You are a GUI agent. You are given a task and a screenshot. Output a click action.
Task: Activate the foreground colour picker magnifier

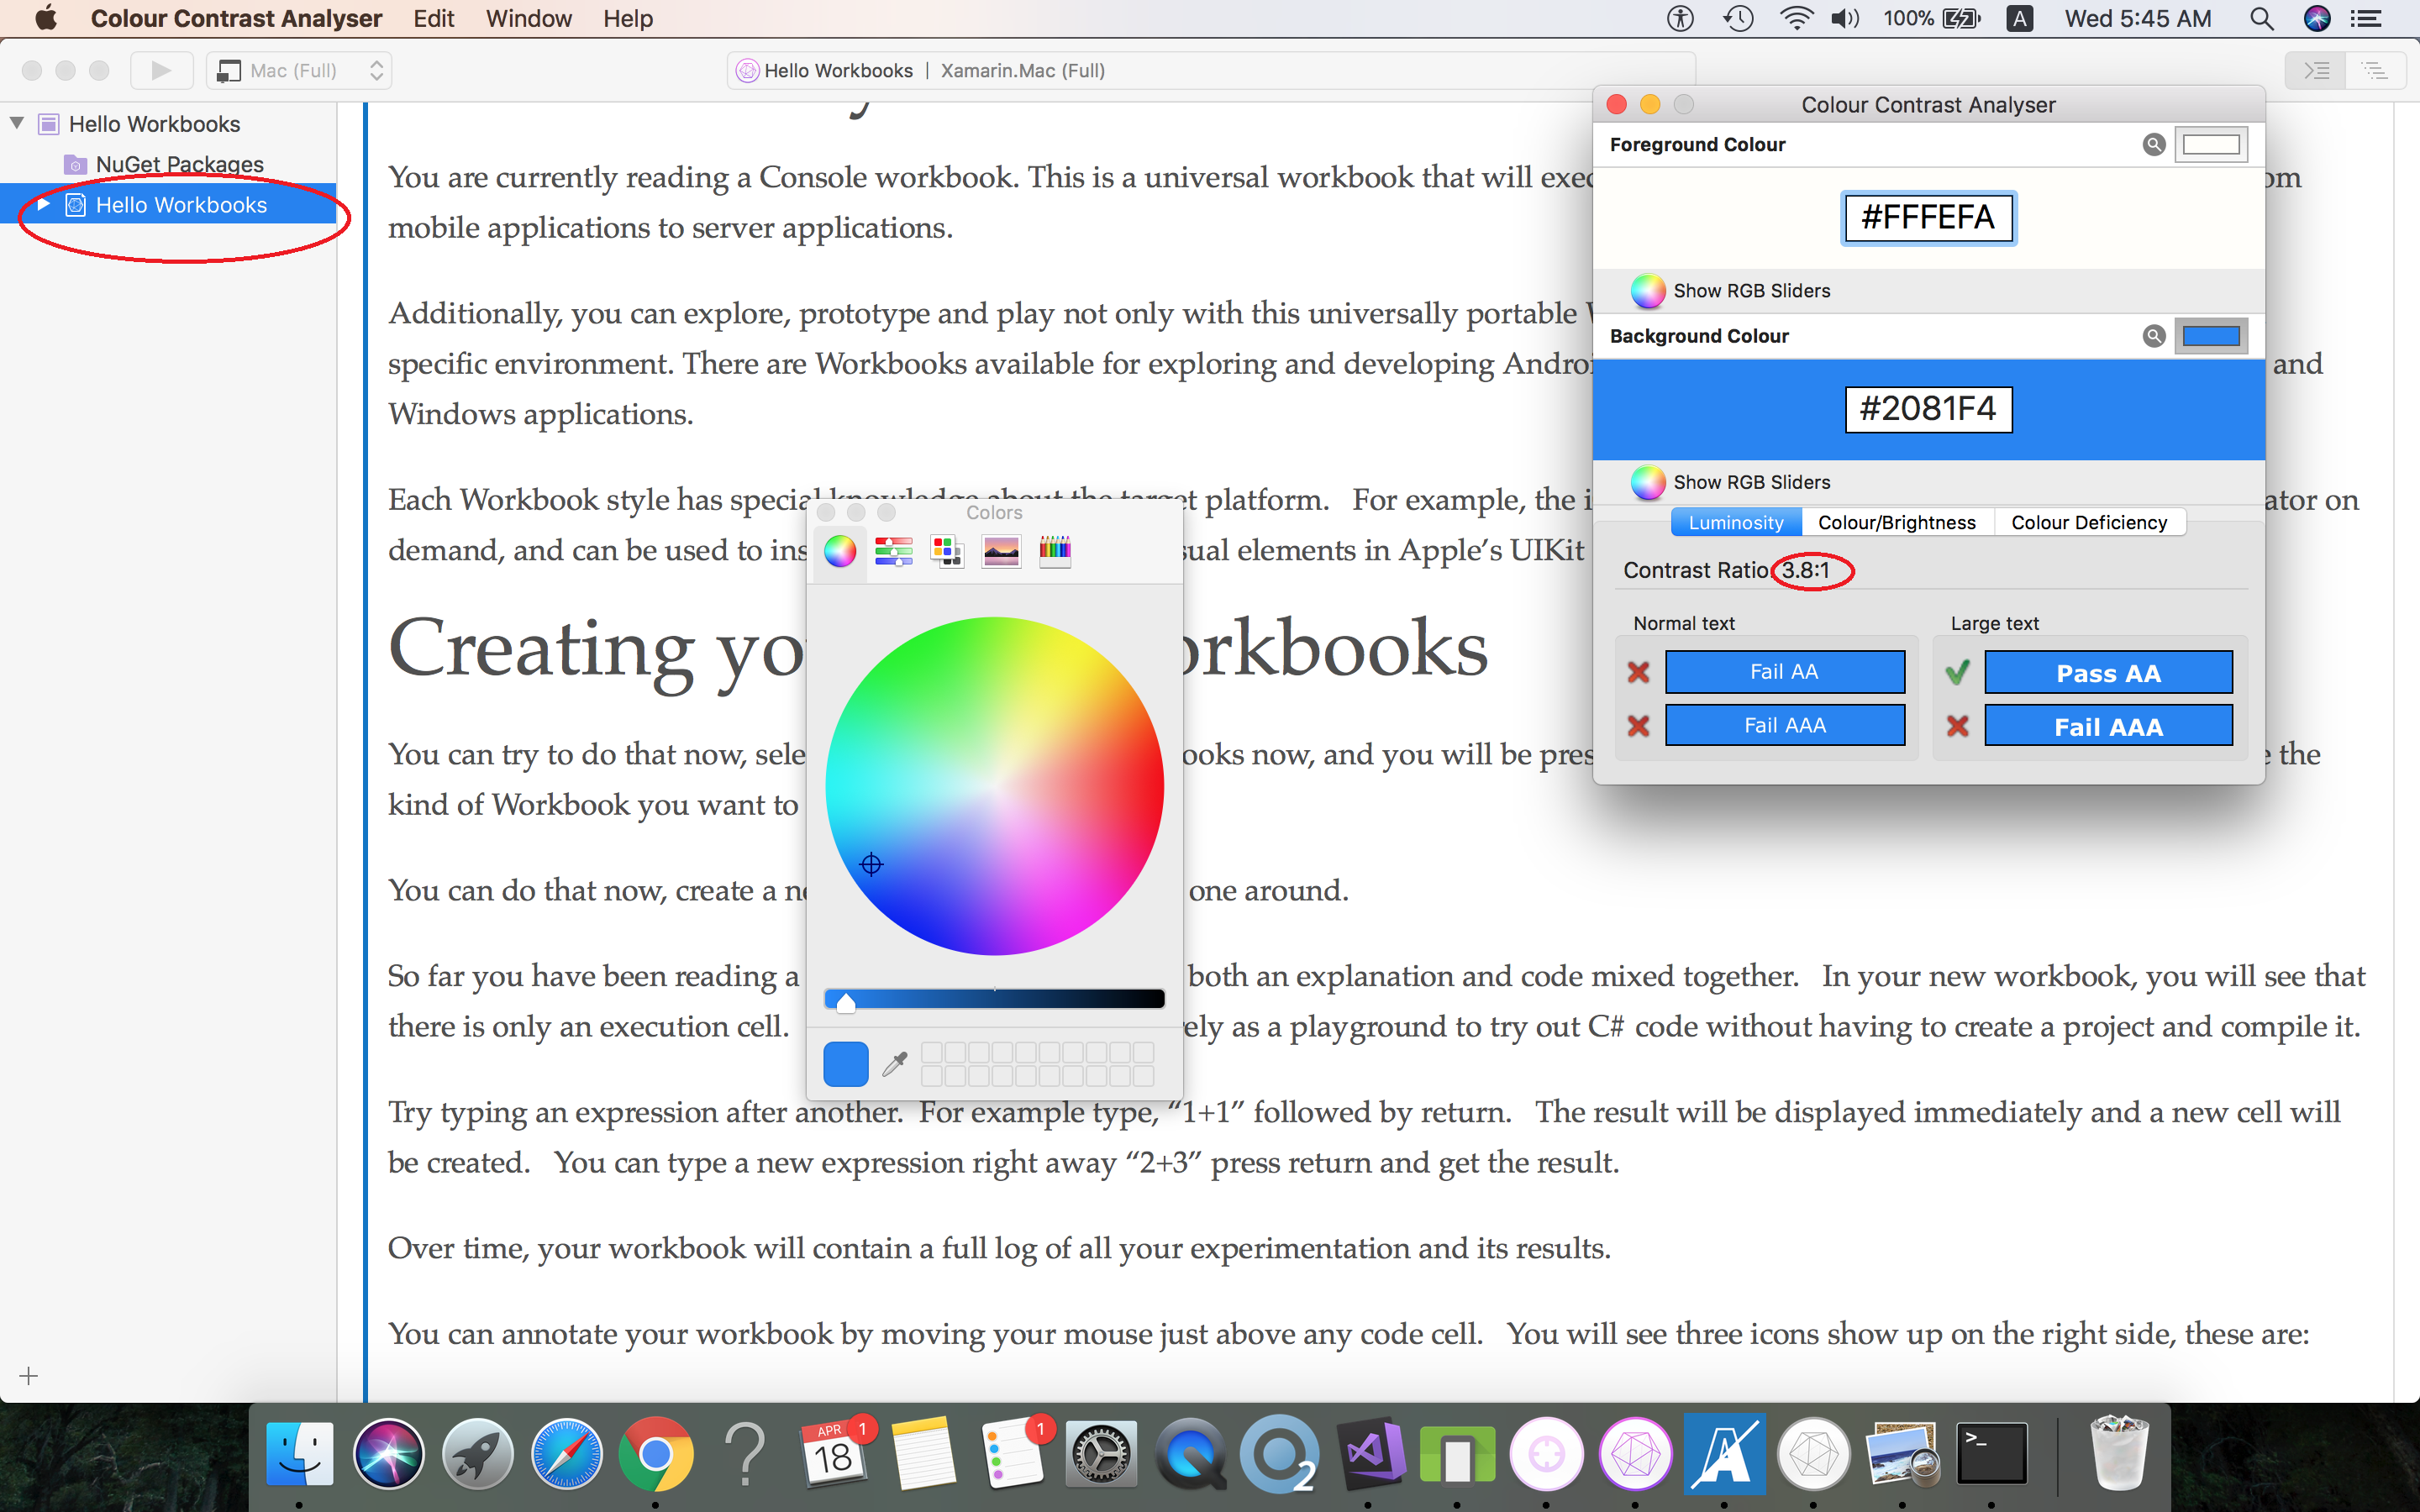tap(2154, 144)
